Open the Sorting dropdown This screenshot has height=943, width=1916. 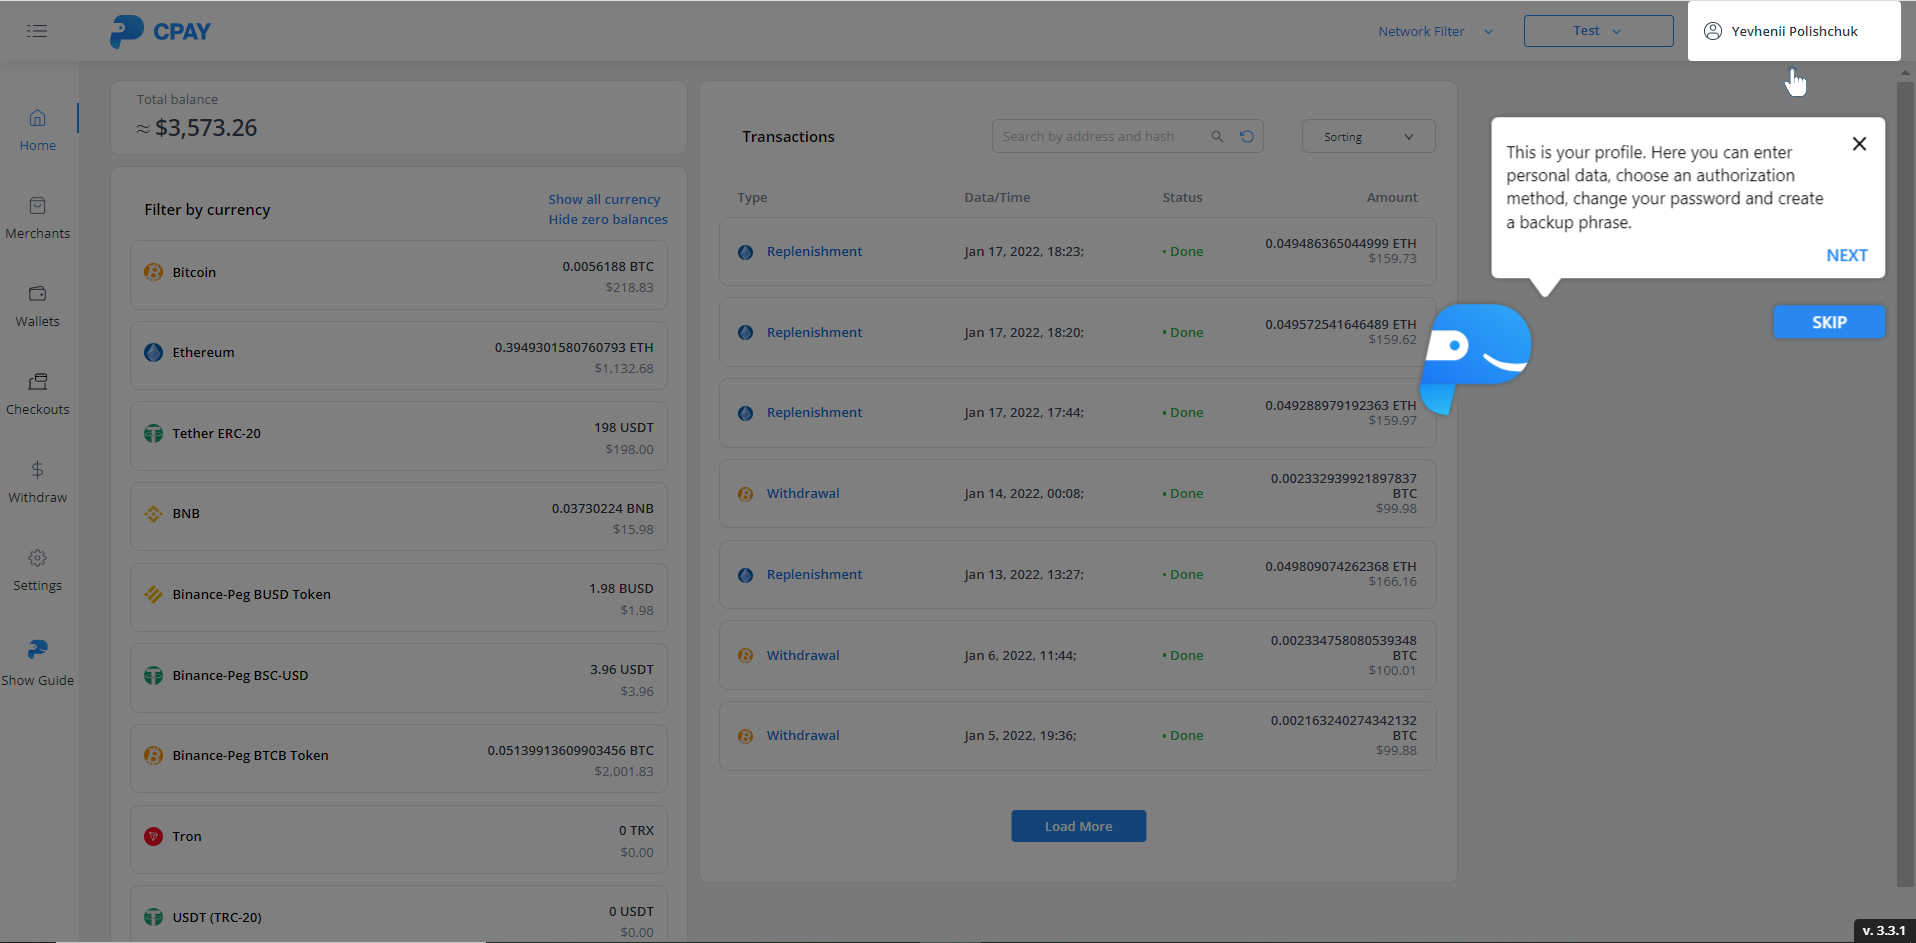tap(1368, 137)
